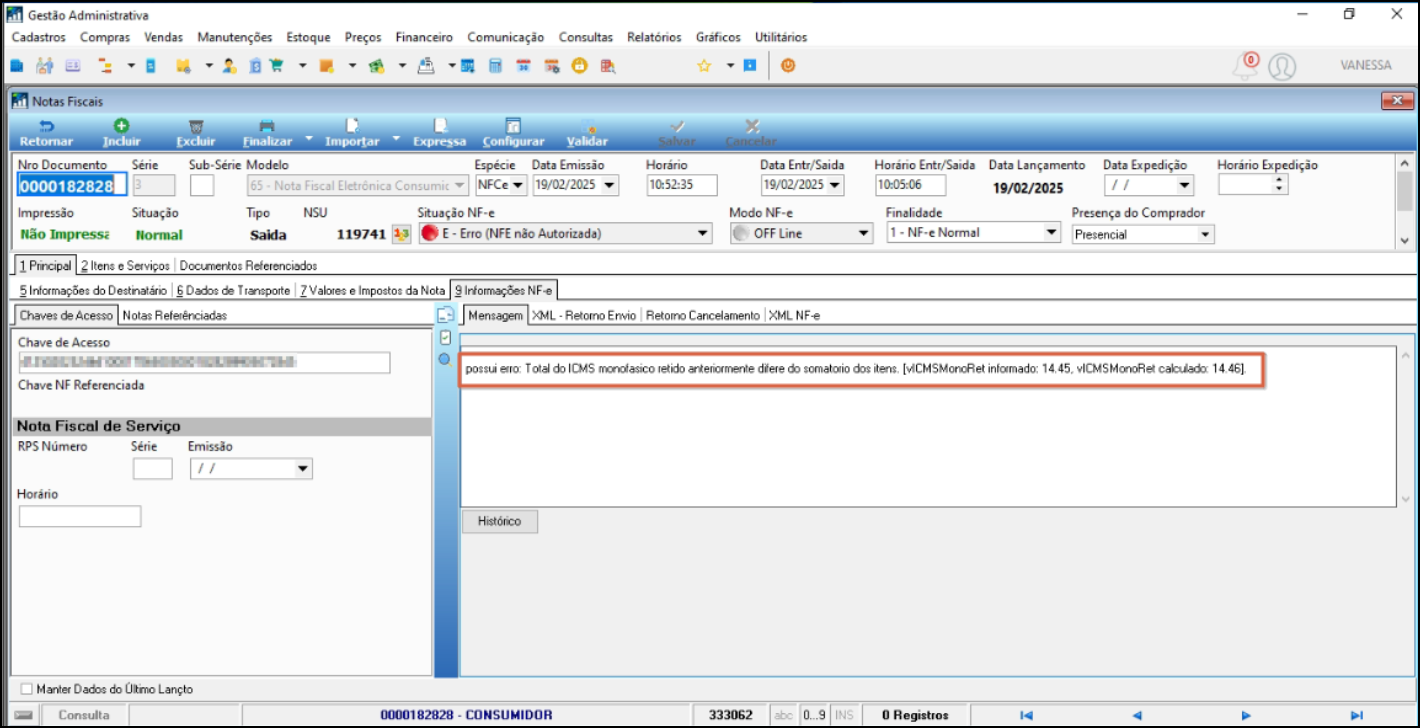Open the Espécie NFCe dropdown

tap(518, 185)
